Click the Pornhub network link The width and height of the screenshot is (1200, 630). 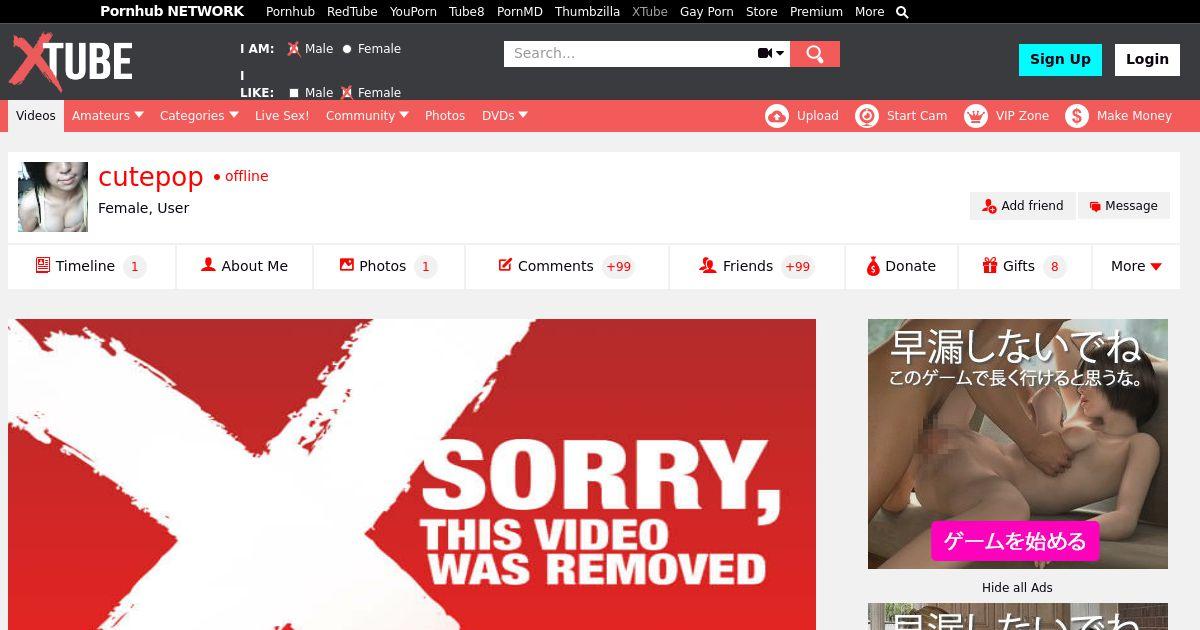[290, 12]
